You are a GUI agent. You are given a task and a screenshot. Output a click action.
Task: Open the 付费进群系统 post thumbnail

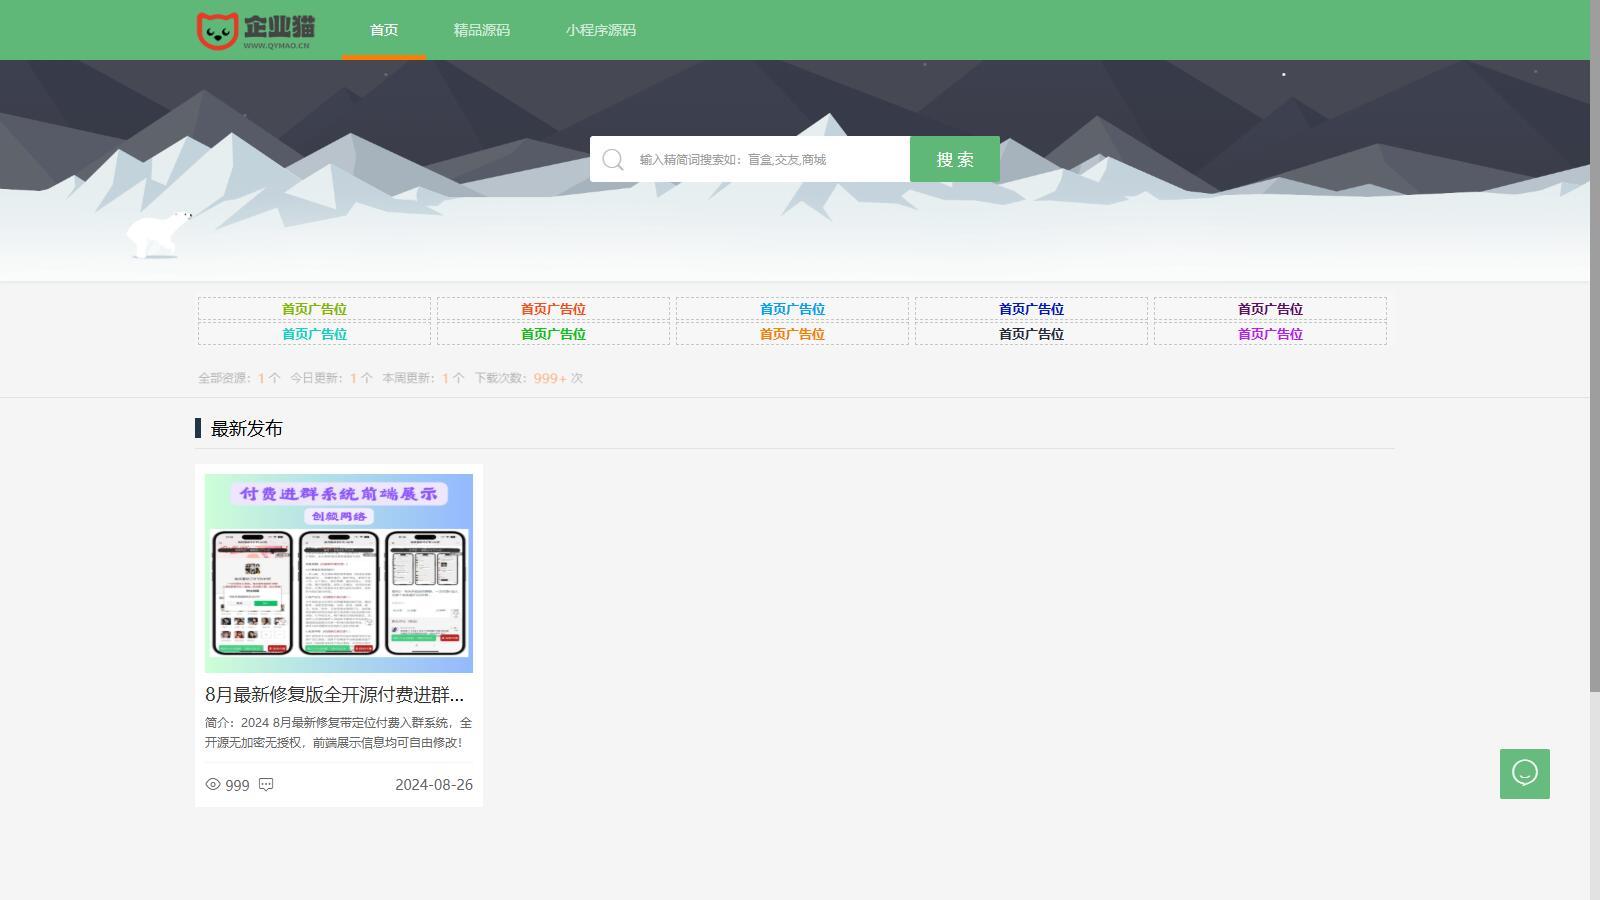click(x=339, y=573)
